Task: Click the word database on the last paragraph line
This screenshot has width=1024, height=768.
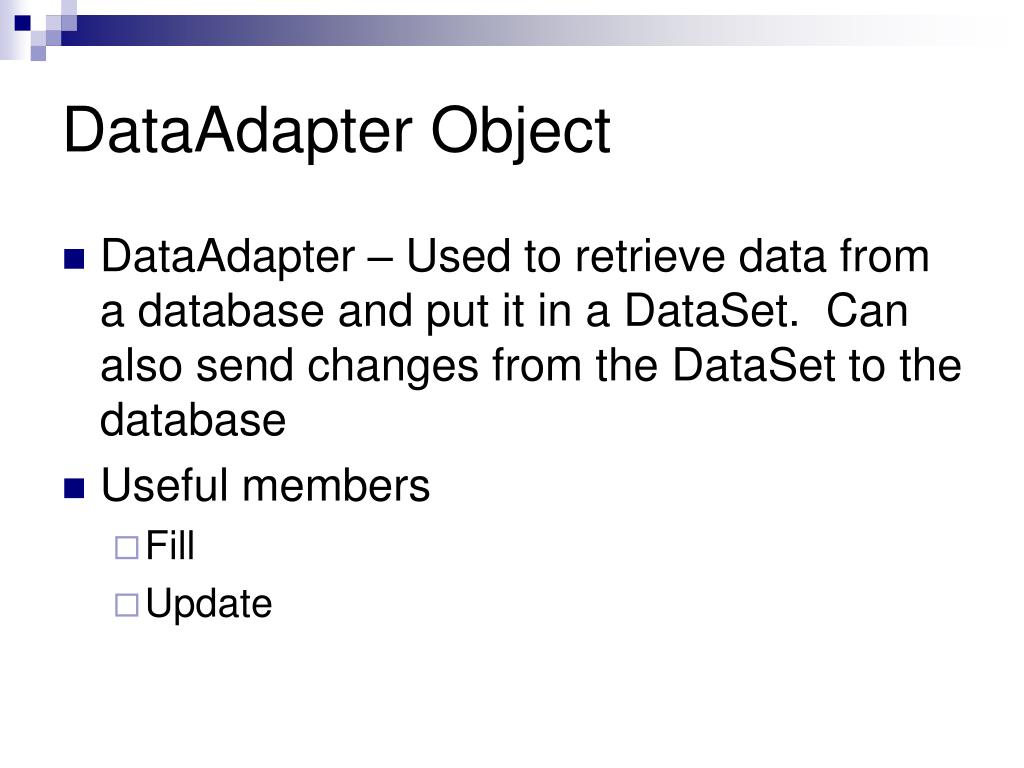Action: [x=193, y=420]
